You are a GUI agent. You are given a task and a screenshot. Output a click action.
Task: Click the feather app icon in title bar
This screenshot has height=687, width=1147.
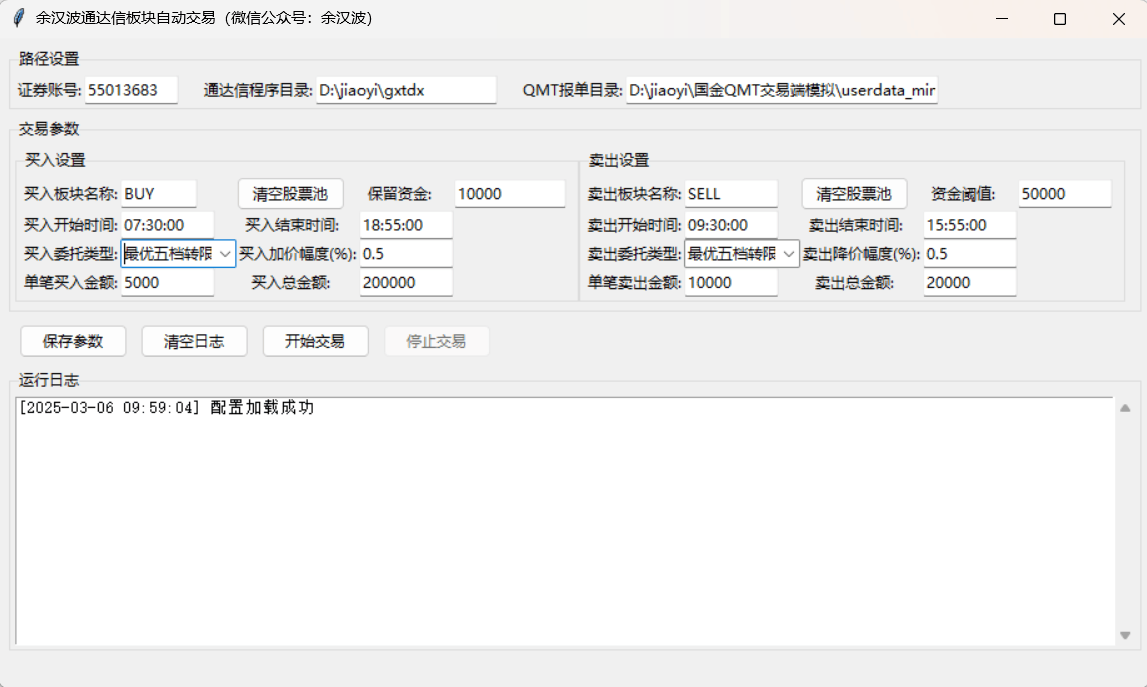pos(18,18)
